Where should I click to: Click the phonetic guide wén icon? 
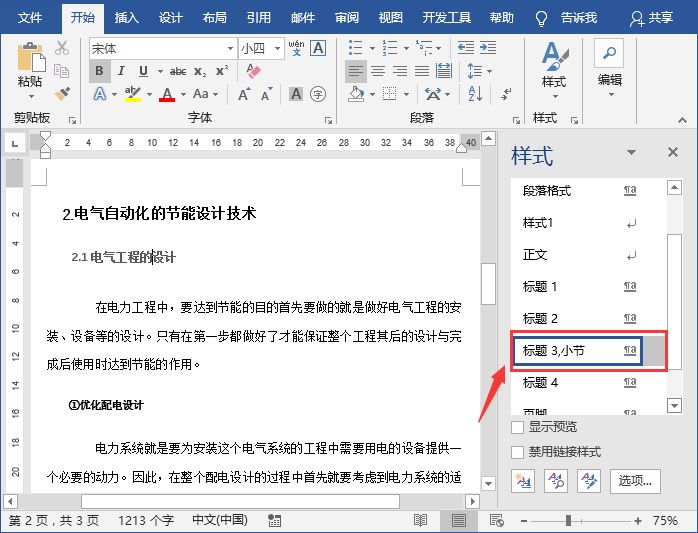tap(296, 48)
